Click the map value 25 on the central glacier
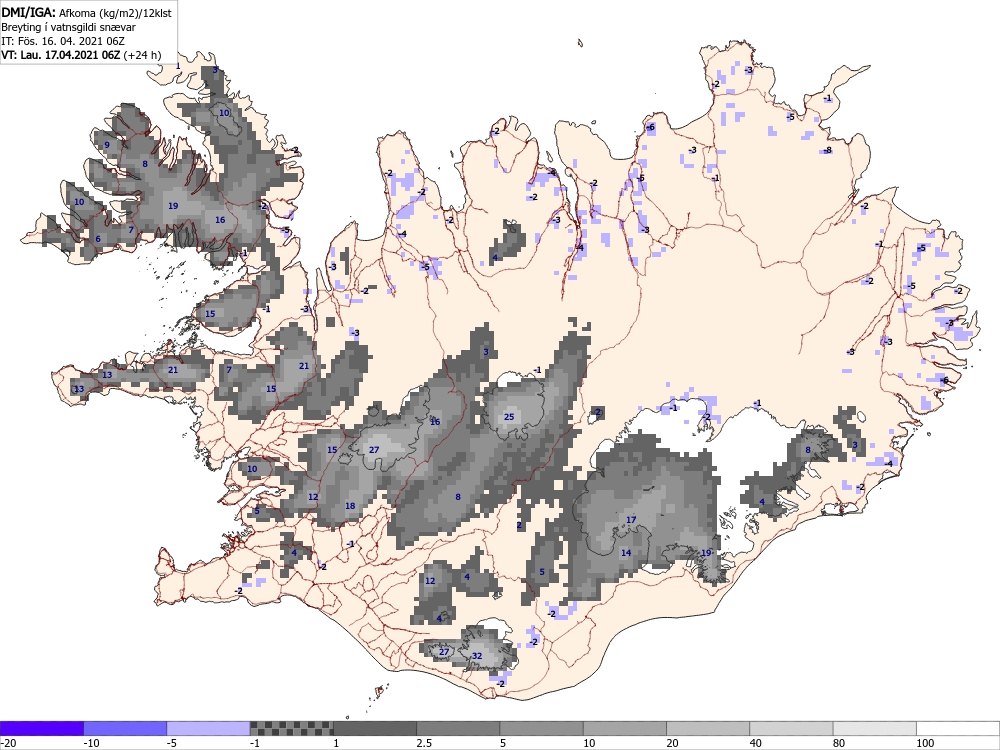Viewport: 1000px width, 750px height. (509, 417)
